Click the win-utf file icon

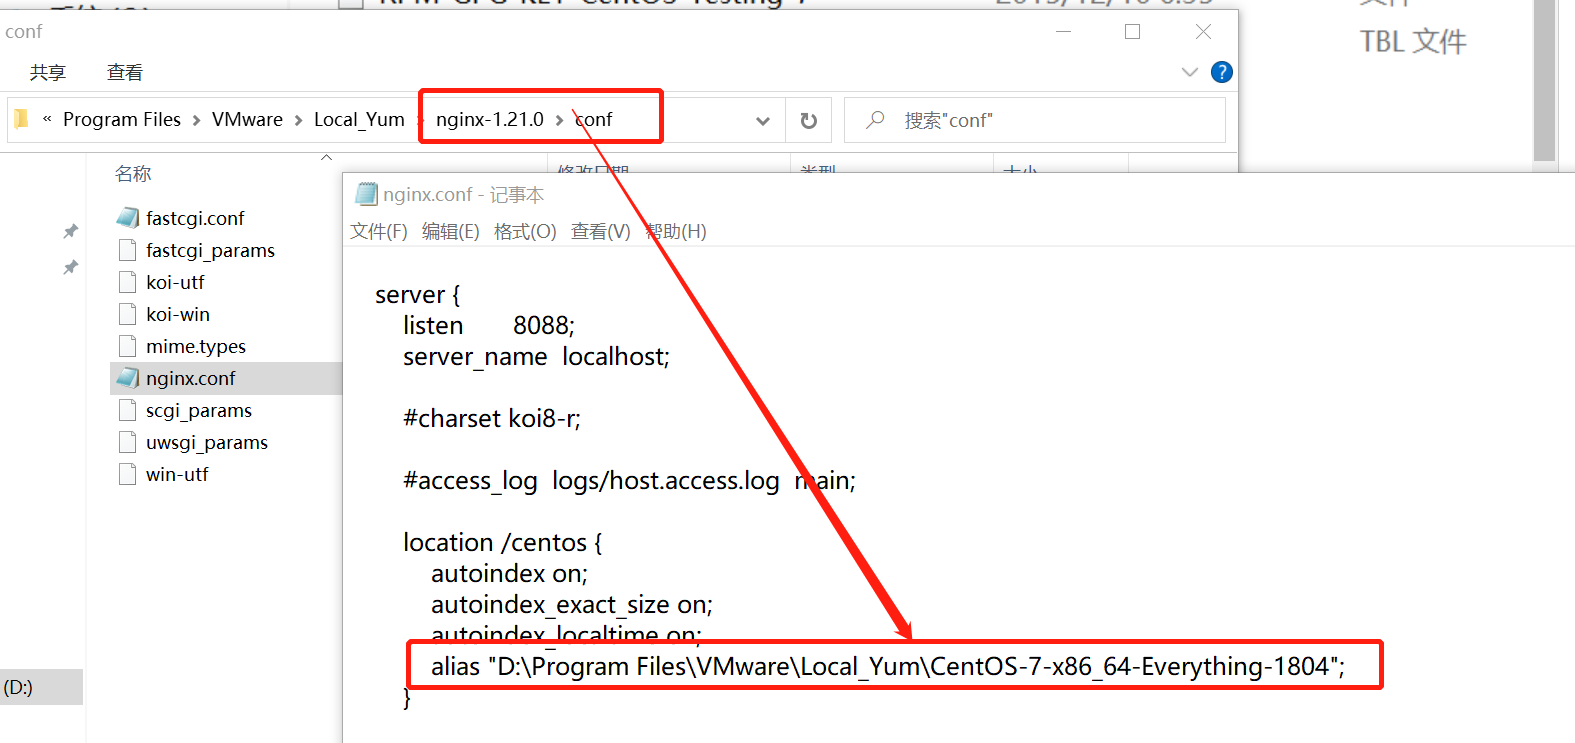tap(127, 474)
